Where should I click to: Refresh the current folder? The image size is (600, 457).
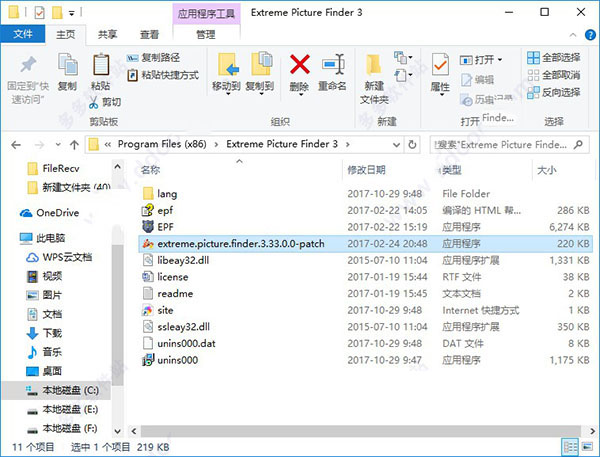(x=412, y=145)
